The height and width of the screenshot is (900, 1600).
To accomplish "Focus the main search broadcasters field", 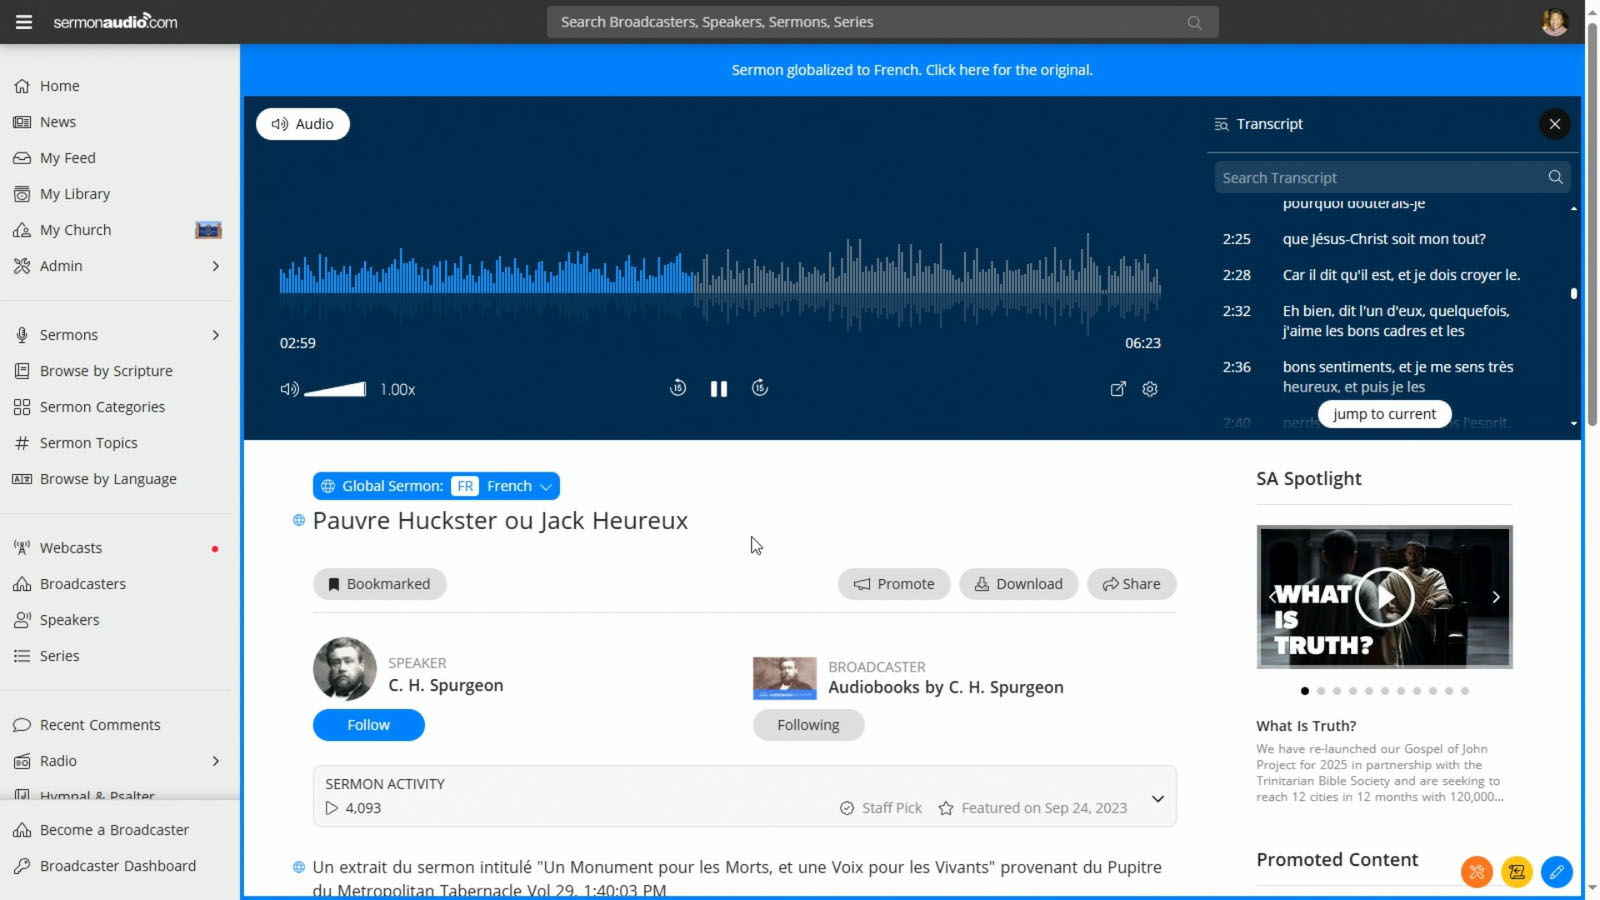I will pyautogui.click(x=882, y=22).
